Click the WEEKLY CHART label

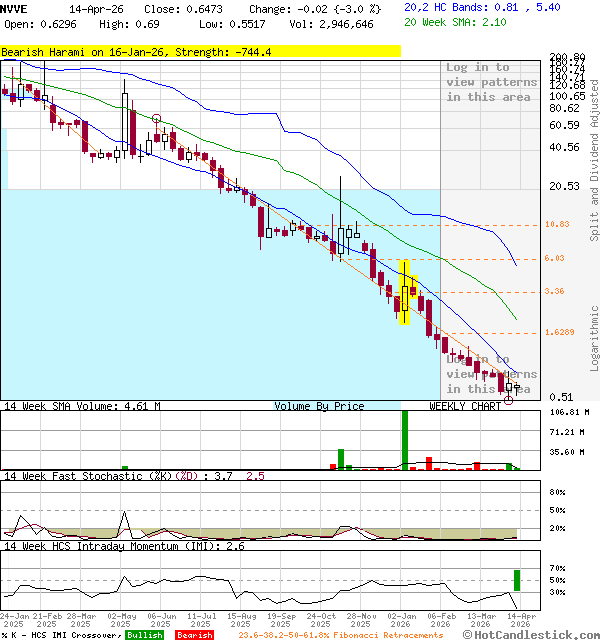[465, 407]
